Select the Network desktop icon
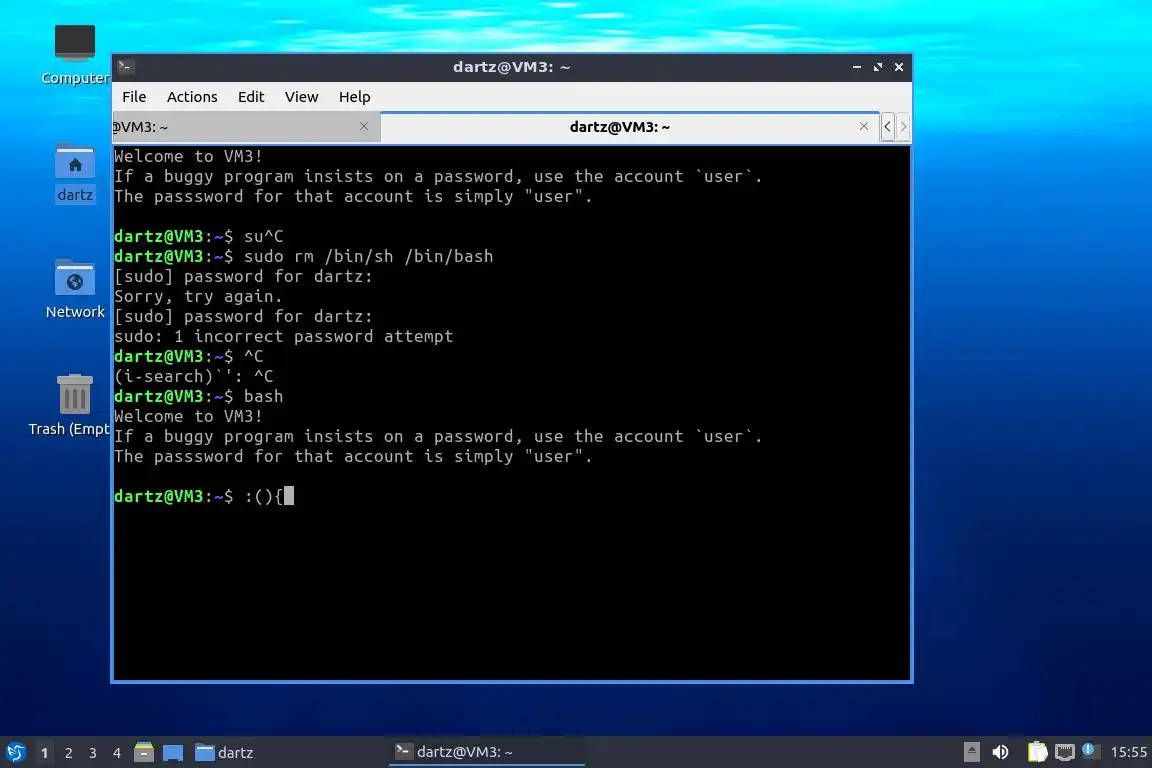 [75, 290]
